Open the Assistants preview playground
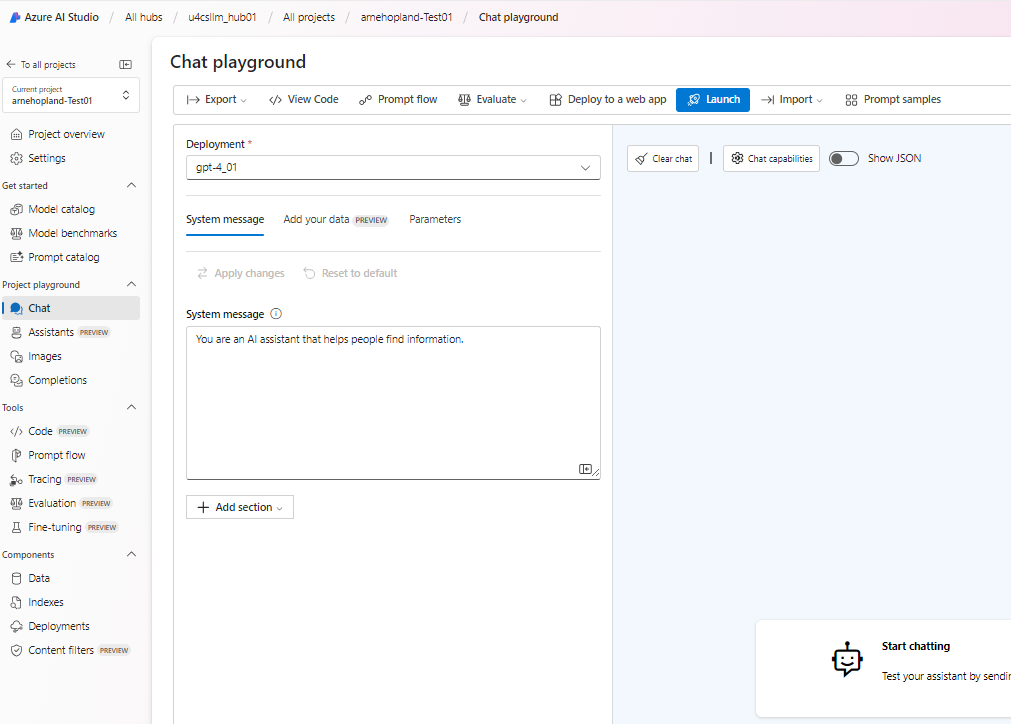1011x724 pixels. point(60,332)
